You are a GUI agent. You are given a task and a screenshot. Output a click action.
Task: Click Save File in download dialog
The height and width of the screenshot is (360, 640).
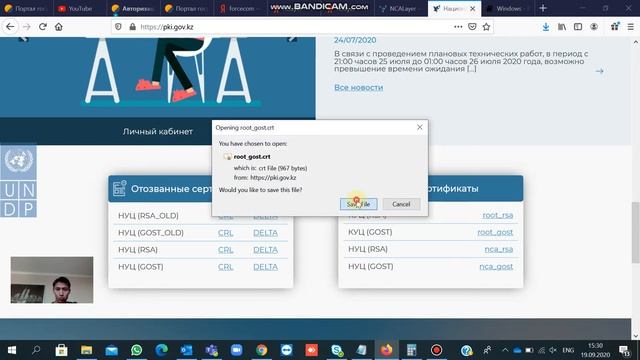point(358,204)
